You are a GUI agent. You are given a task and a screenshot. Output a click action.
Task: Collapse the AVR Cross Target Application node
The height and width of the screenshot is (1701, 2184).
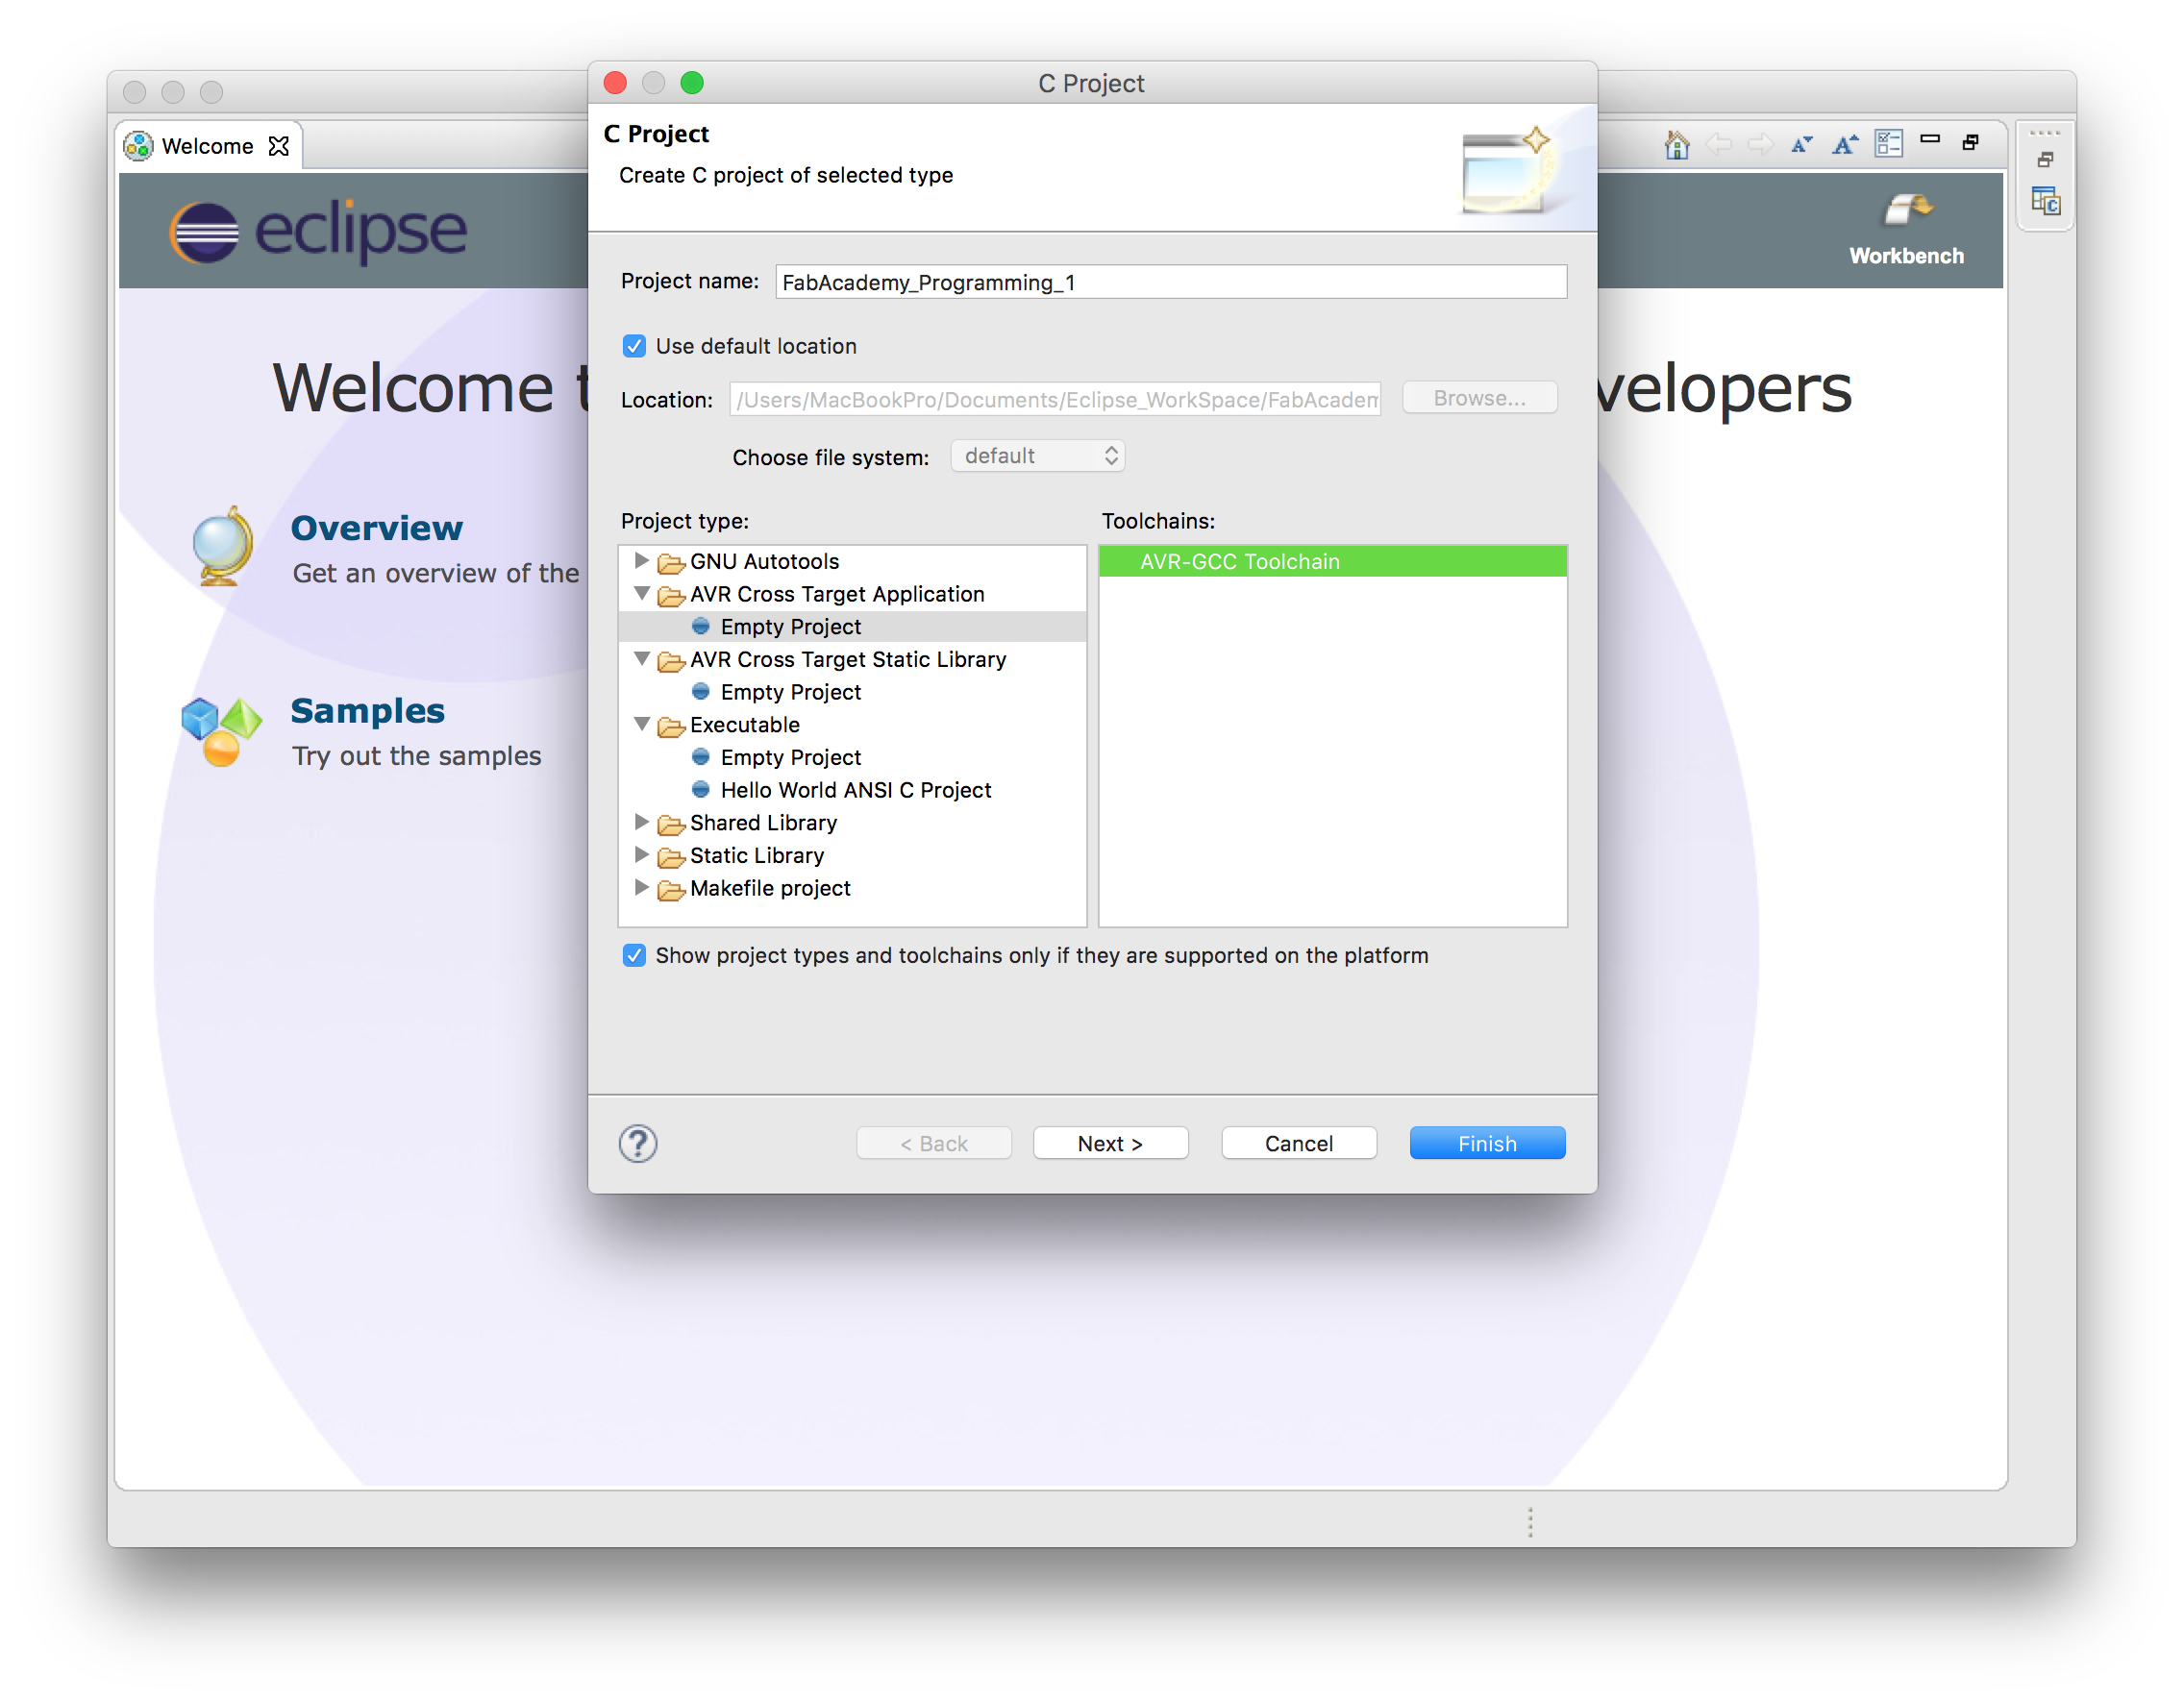point(641,593)
